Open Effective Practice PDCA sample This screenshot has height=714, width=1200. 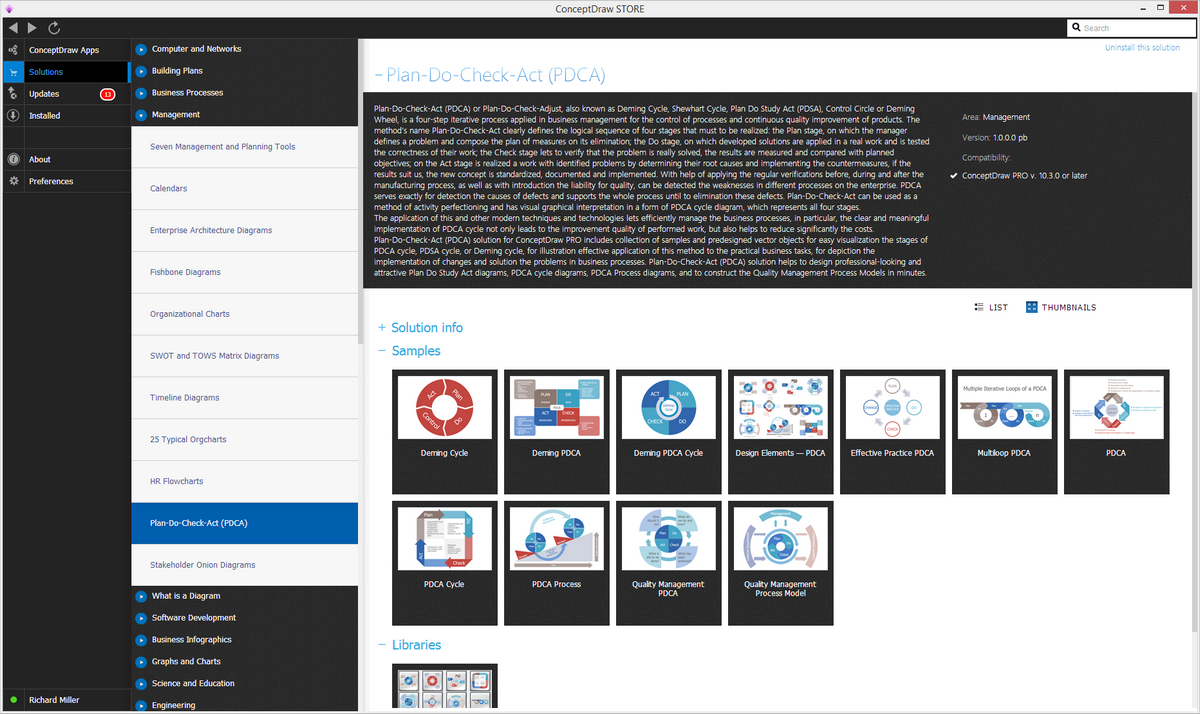(892, 431)
